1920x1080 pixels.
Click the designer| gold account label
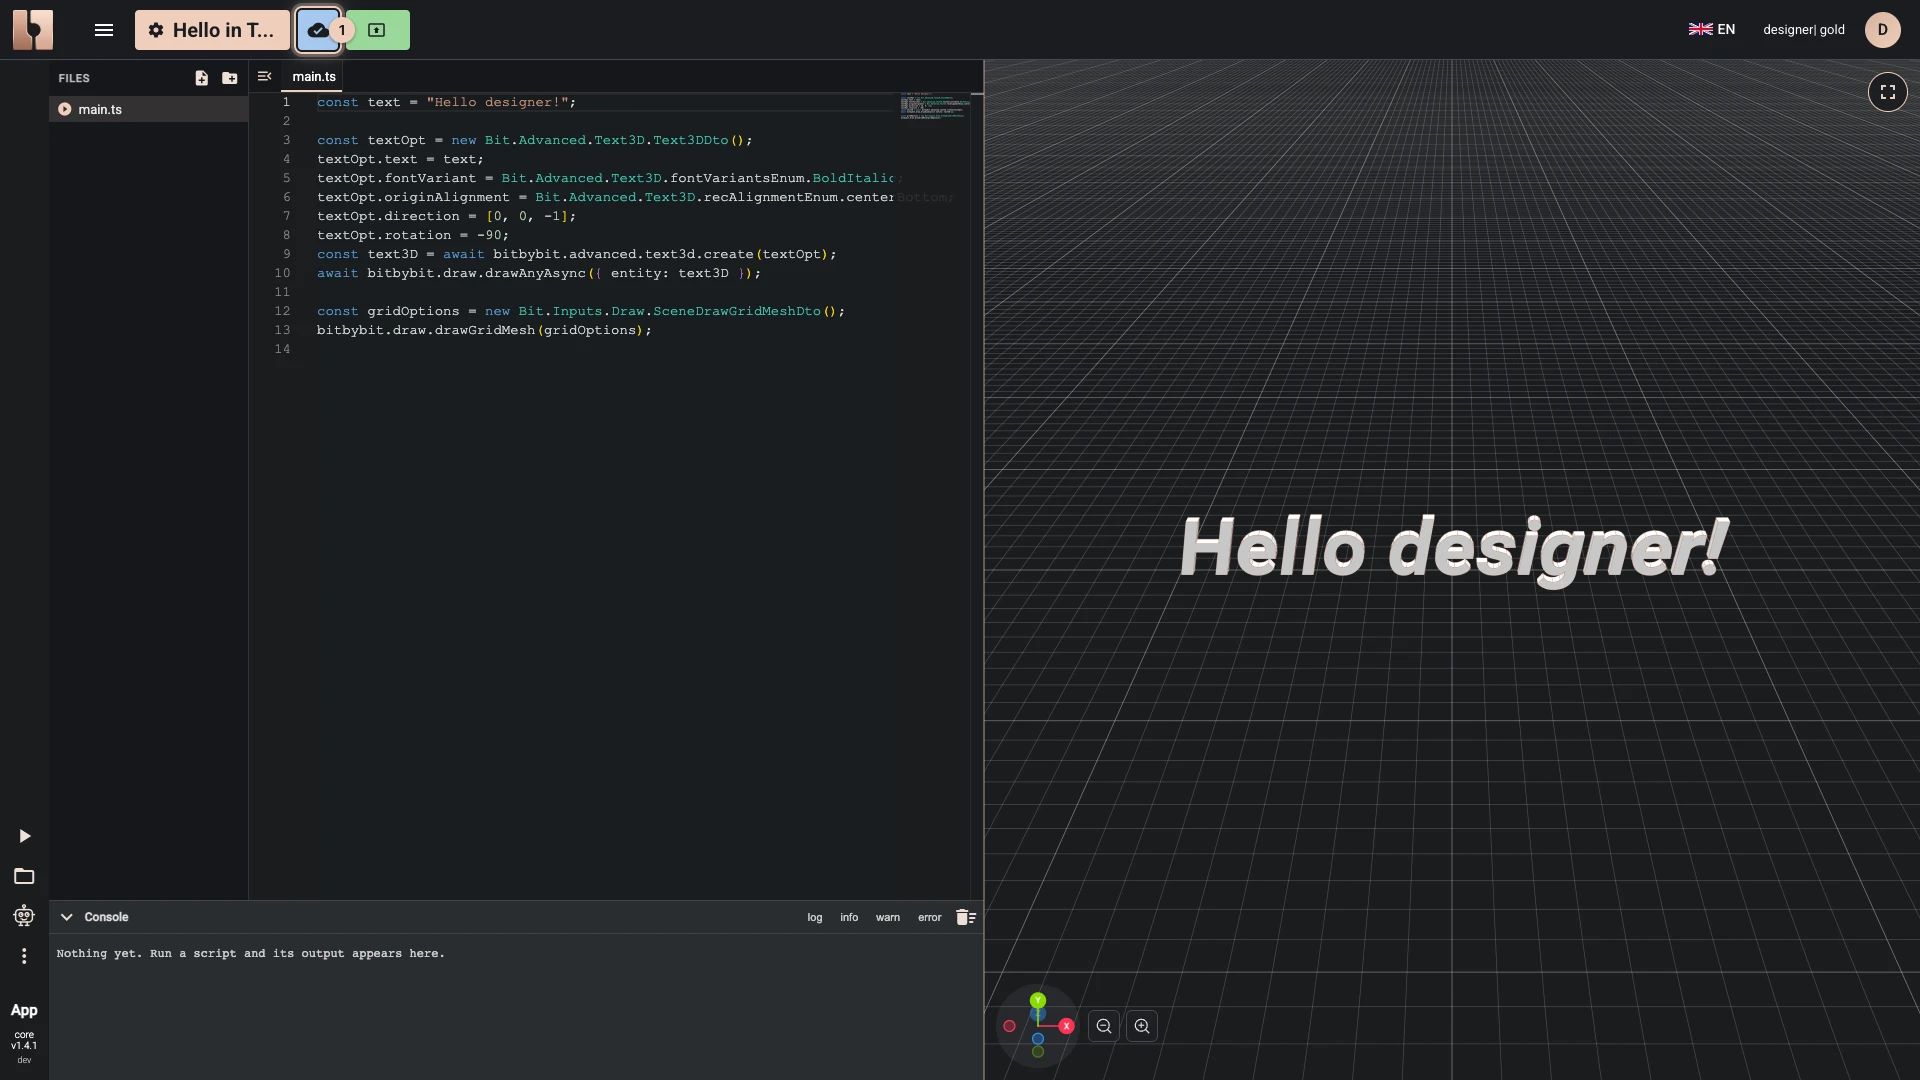tap(1804, 29)
